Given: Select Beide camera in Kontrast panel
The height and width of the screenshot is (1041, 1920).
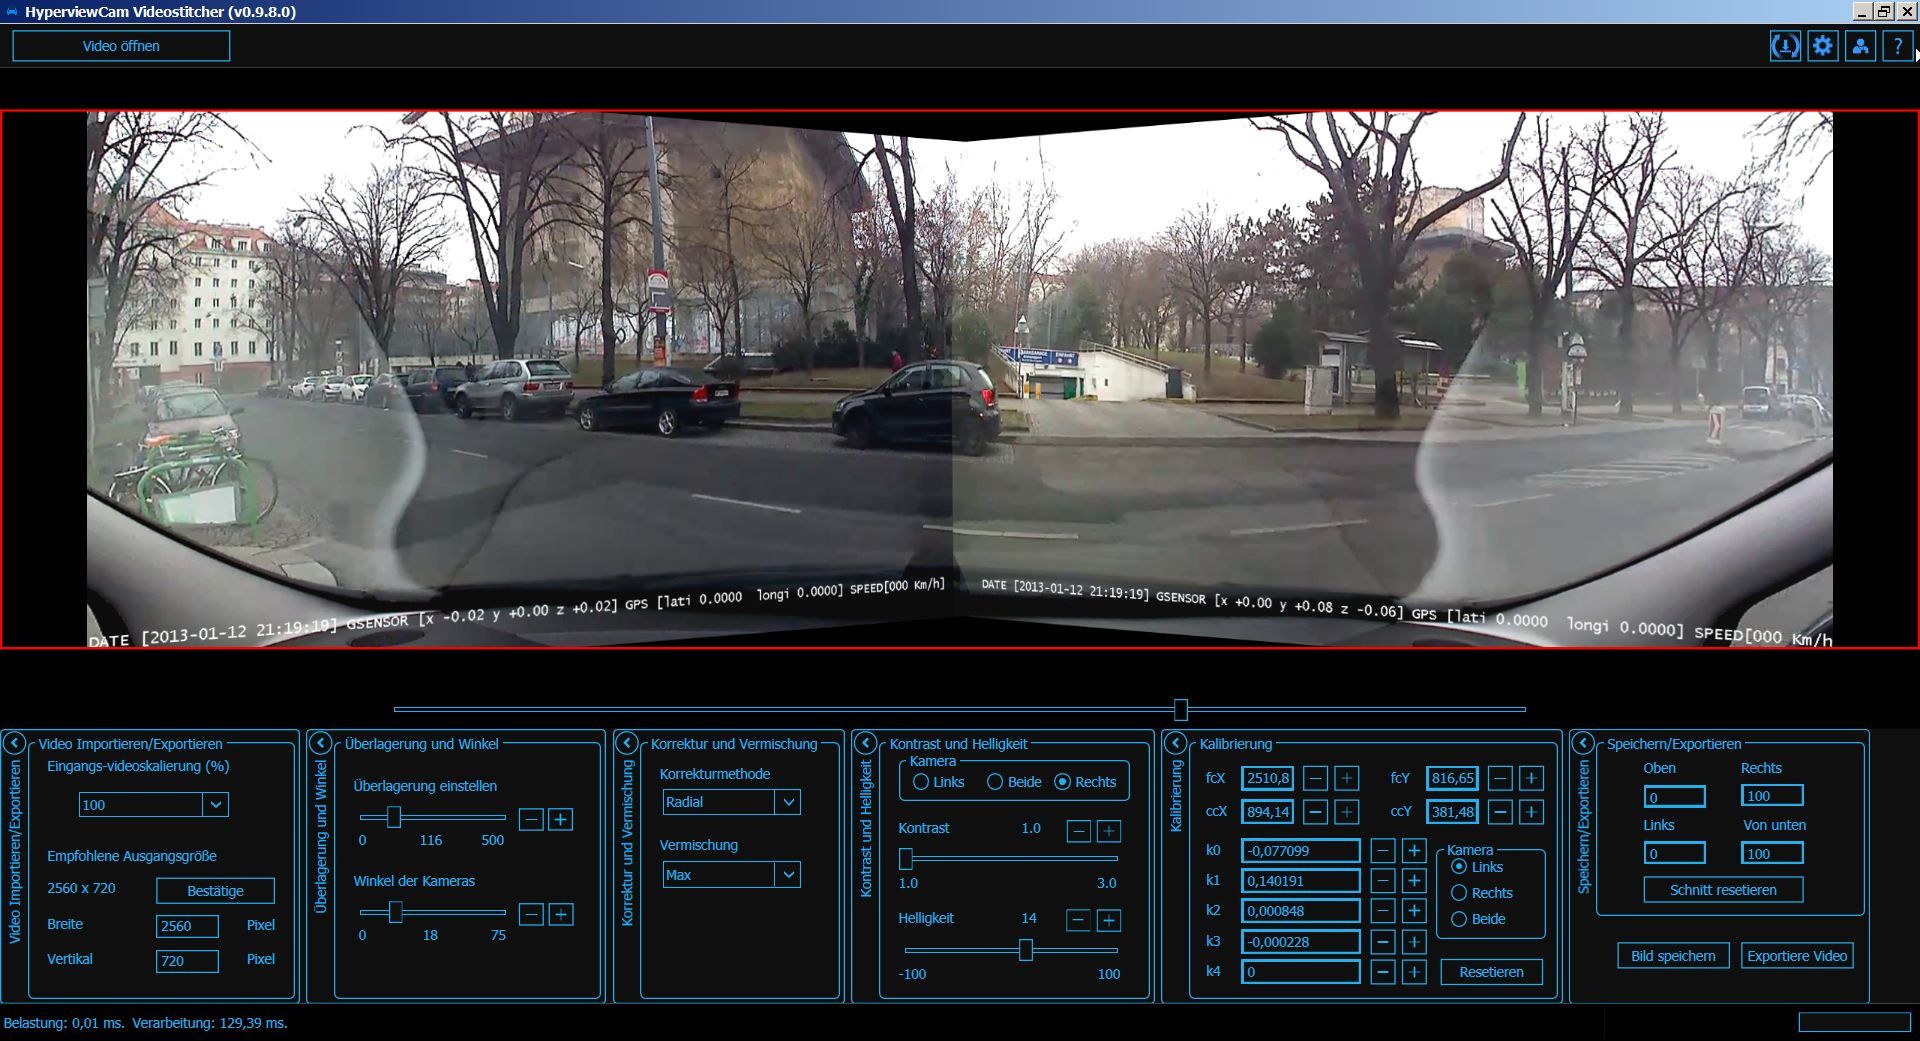Looking at the screenshot, I should tap(1014, 782).
